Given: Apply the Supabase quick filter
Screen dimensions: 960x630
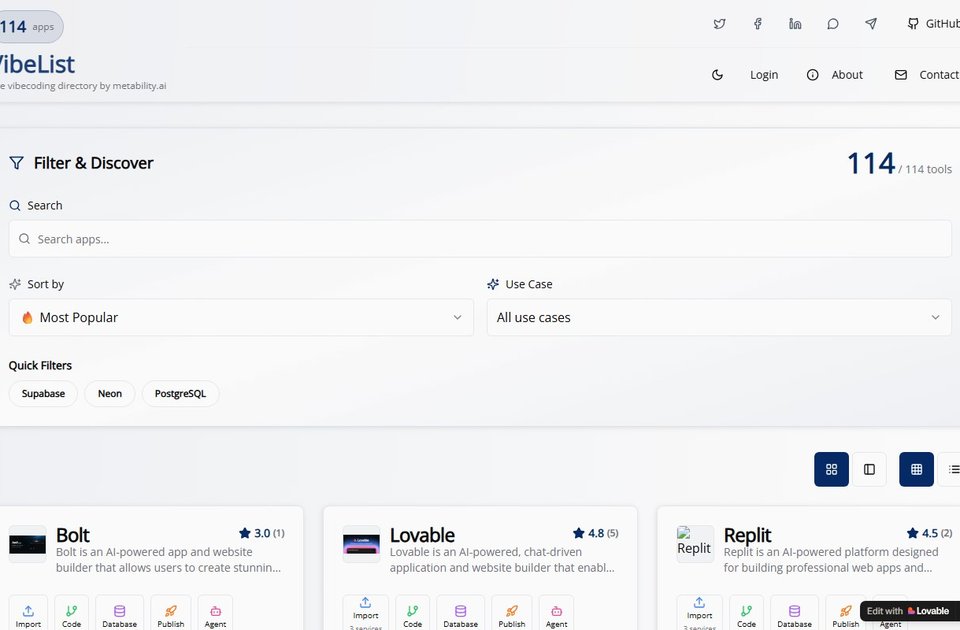Looking at the screenshot, I should click(x=43, y=394).
